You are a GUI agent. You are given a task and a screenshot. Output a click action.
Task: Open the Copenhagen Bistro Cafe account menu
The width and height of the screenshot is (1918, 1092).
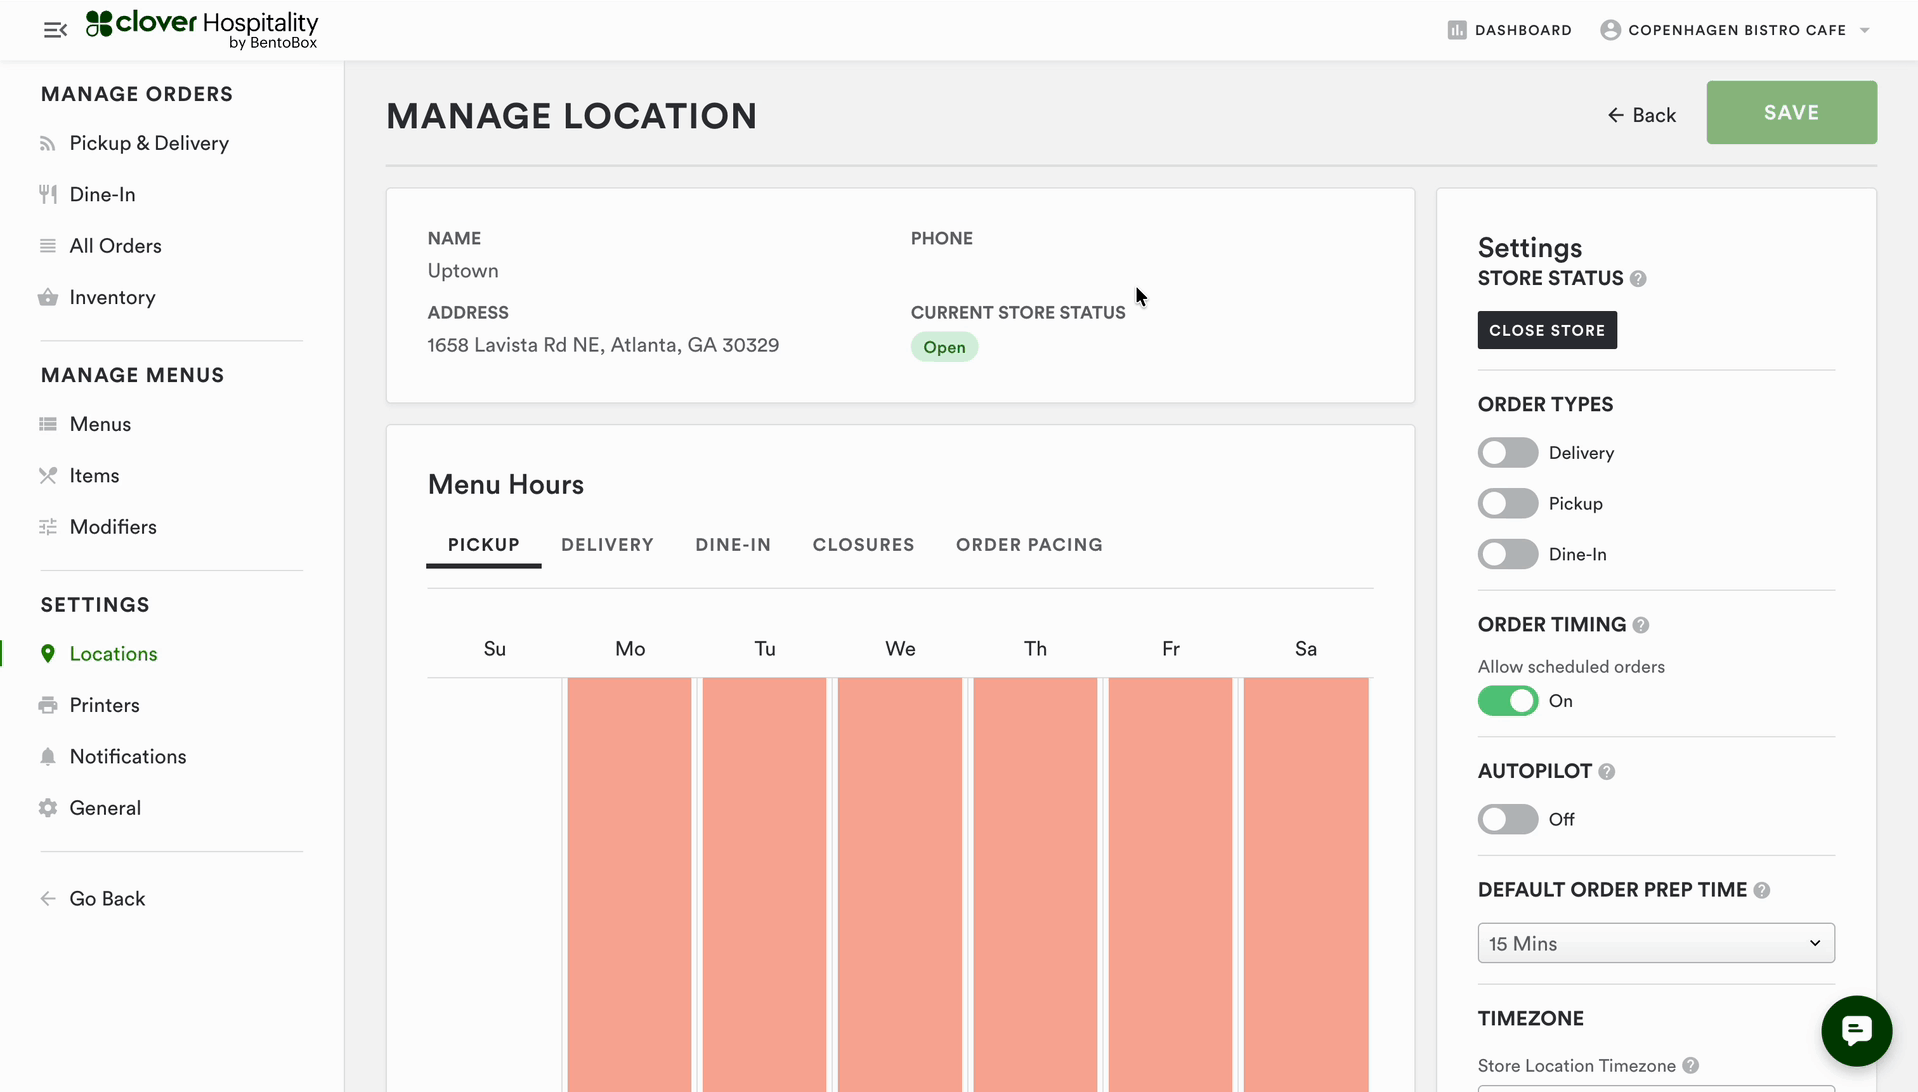[1736, 30]
